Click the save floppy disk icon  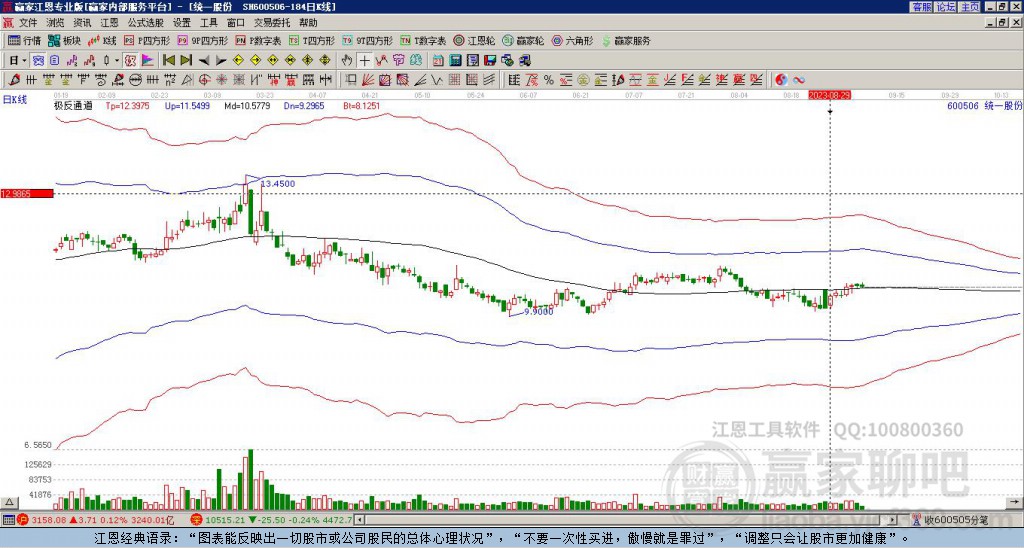click(x=490, y=60)
